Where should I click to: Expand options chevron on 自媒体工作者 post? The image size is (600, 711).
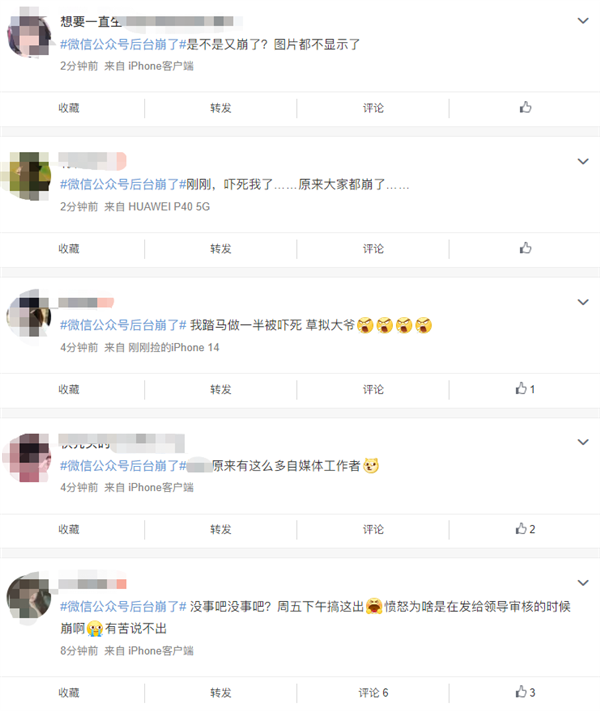coord(583,442)
